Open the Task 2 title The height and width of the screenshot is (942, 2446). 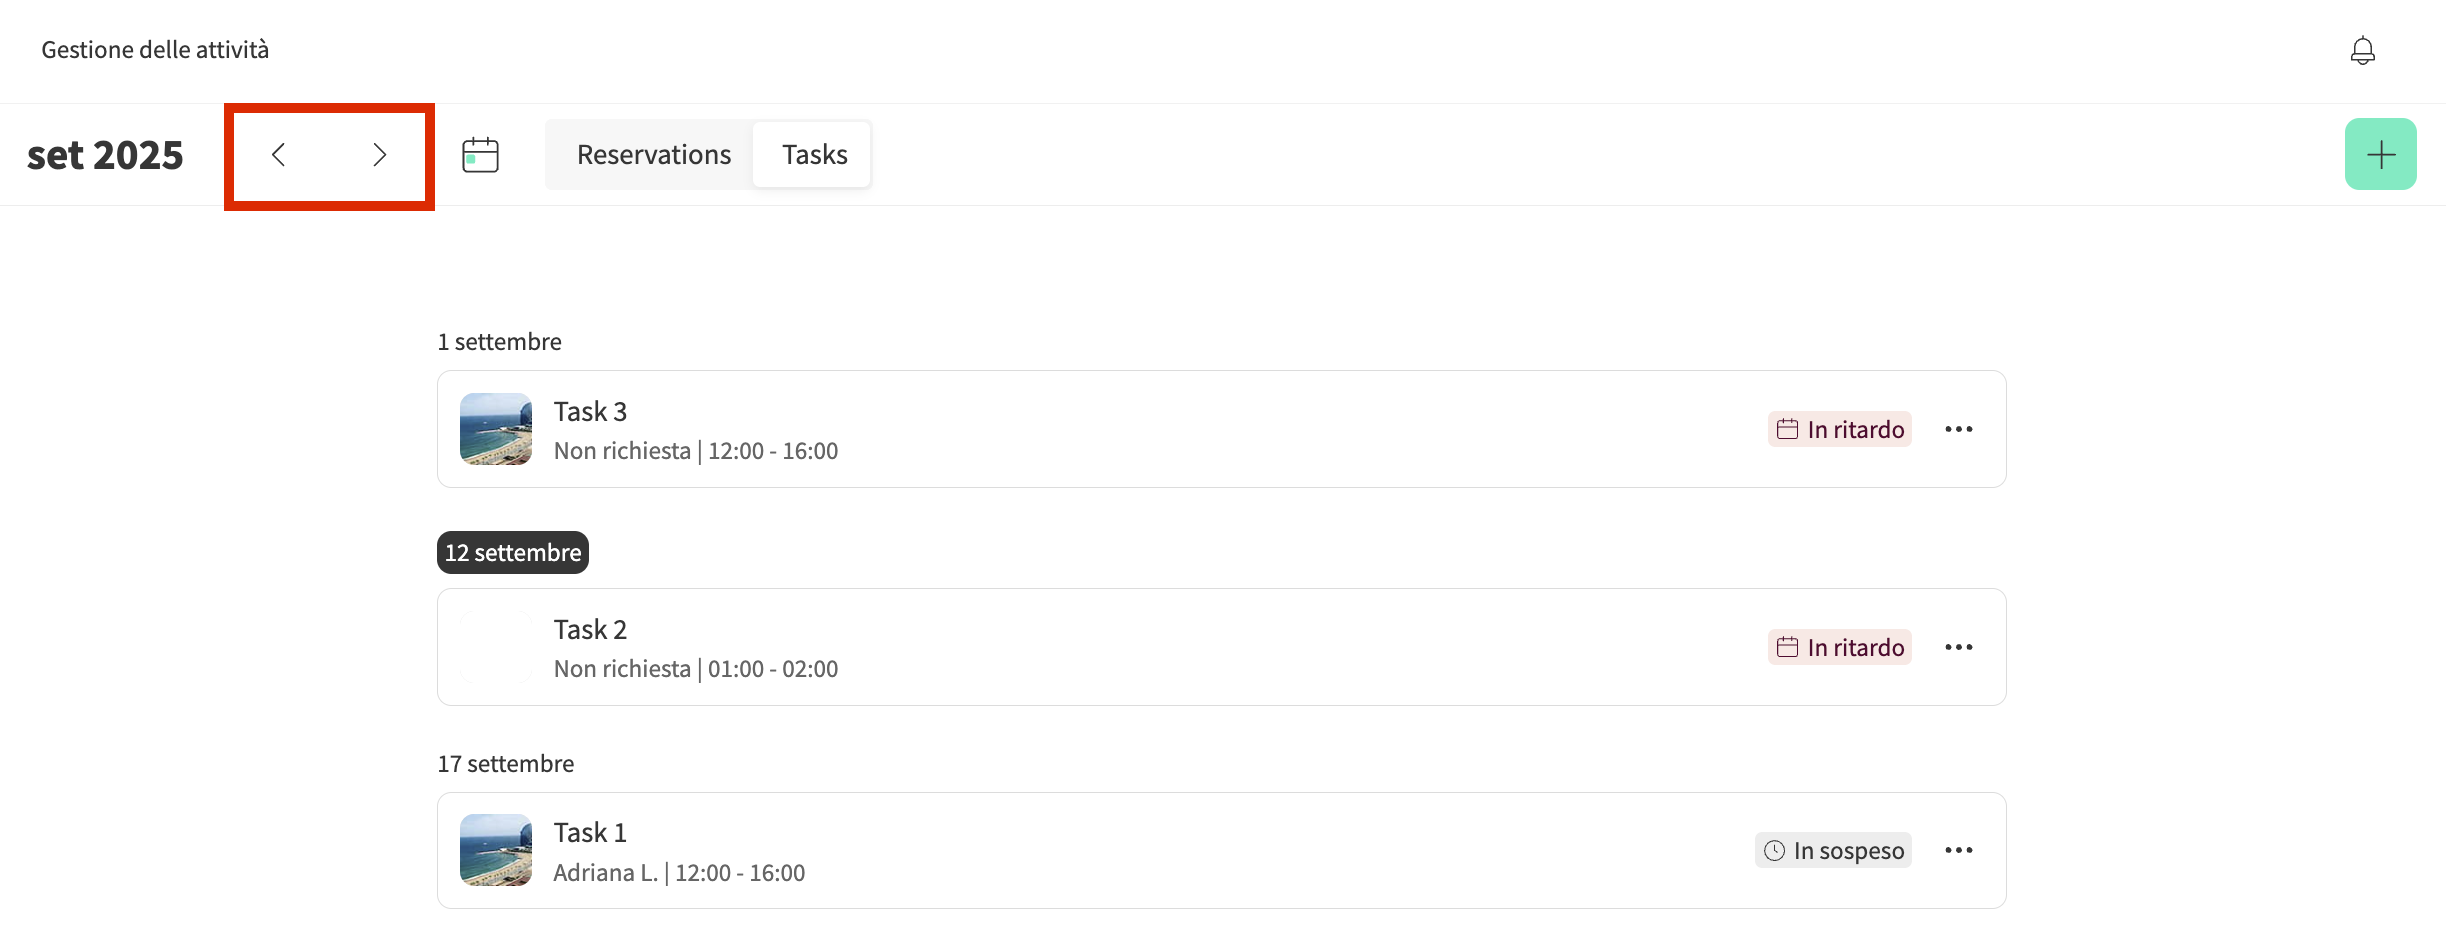coord(590,629)
